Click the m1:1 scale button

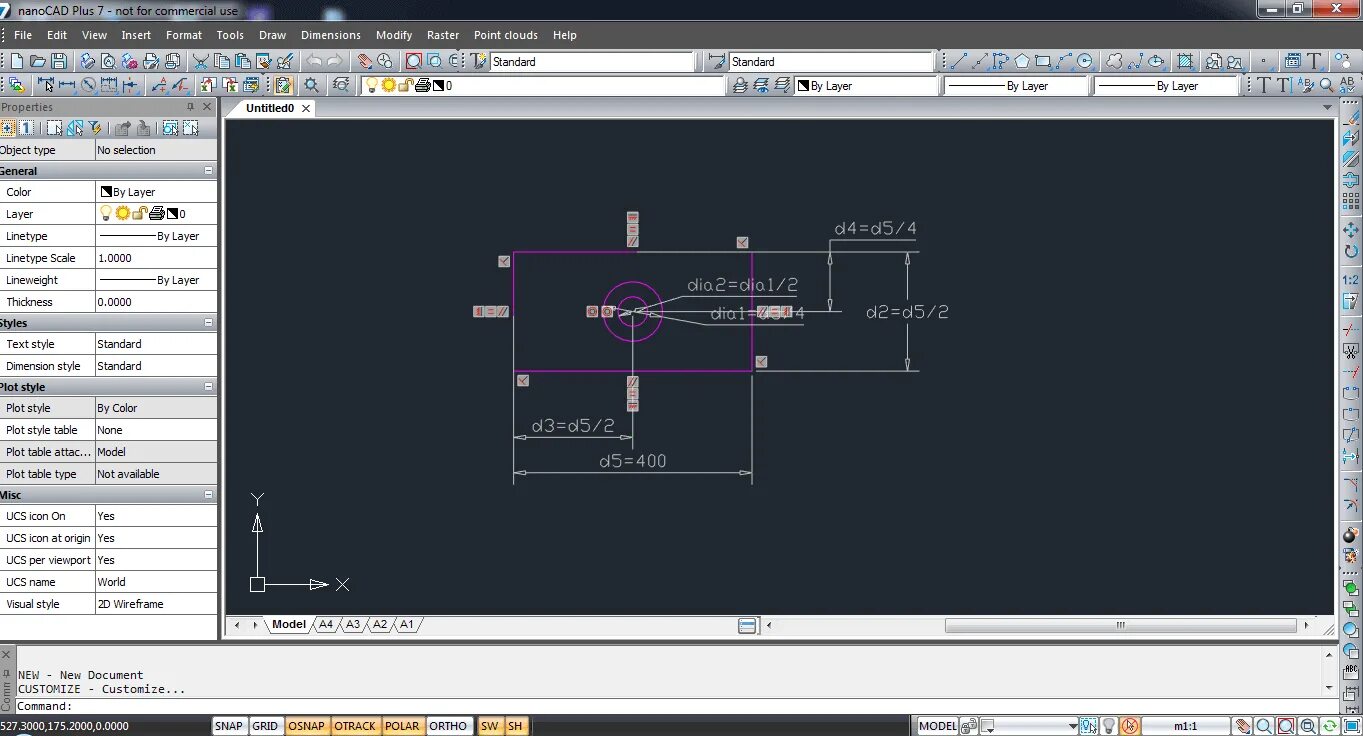1185,726
